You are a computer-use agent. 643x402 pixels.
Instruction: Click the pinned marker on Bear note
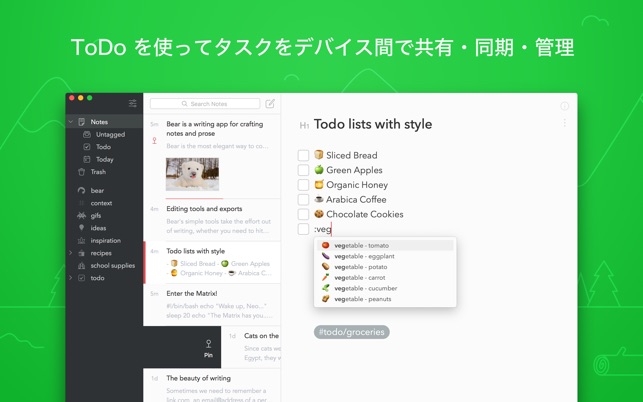(x=154, y=141)
